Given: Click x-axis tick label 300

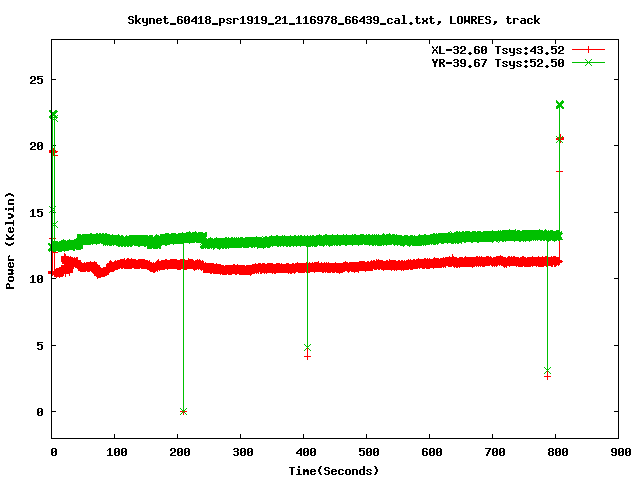Looking at the screenshot, I should pos(243,452).
